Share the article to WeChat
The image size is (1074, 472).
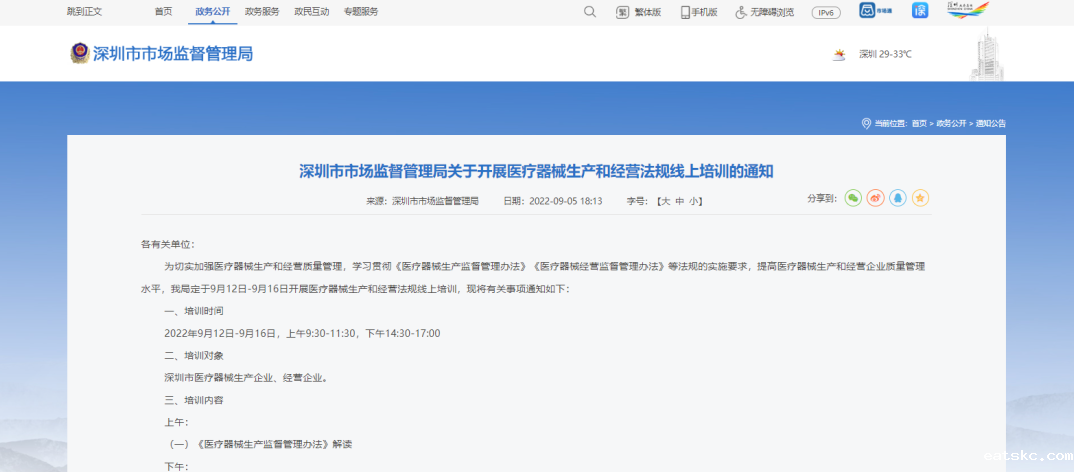(853, 198)
